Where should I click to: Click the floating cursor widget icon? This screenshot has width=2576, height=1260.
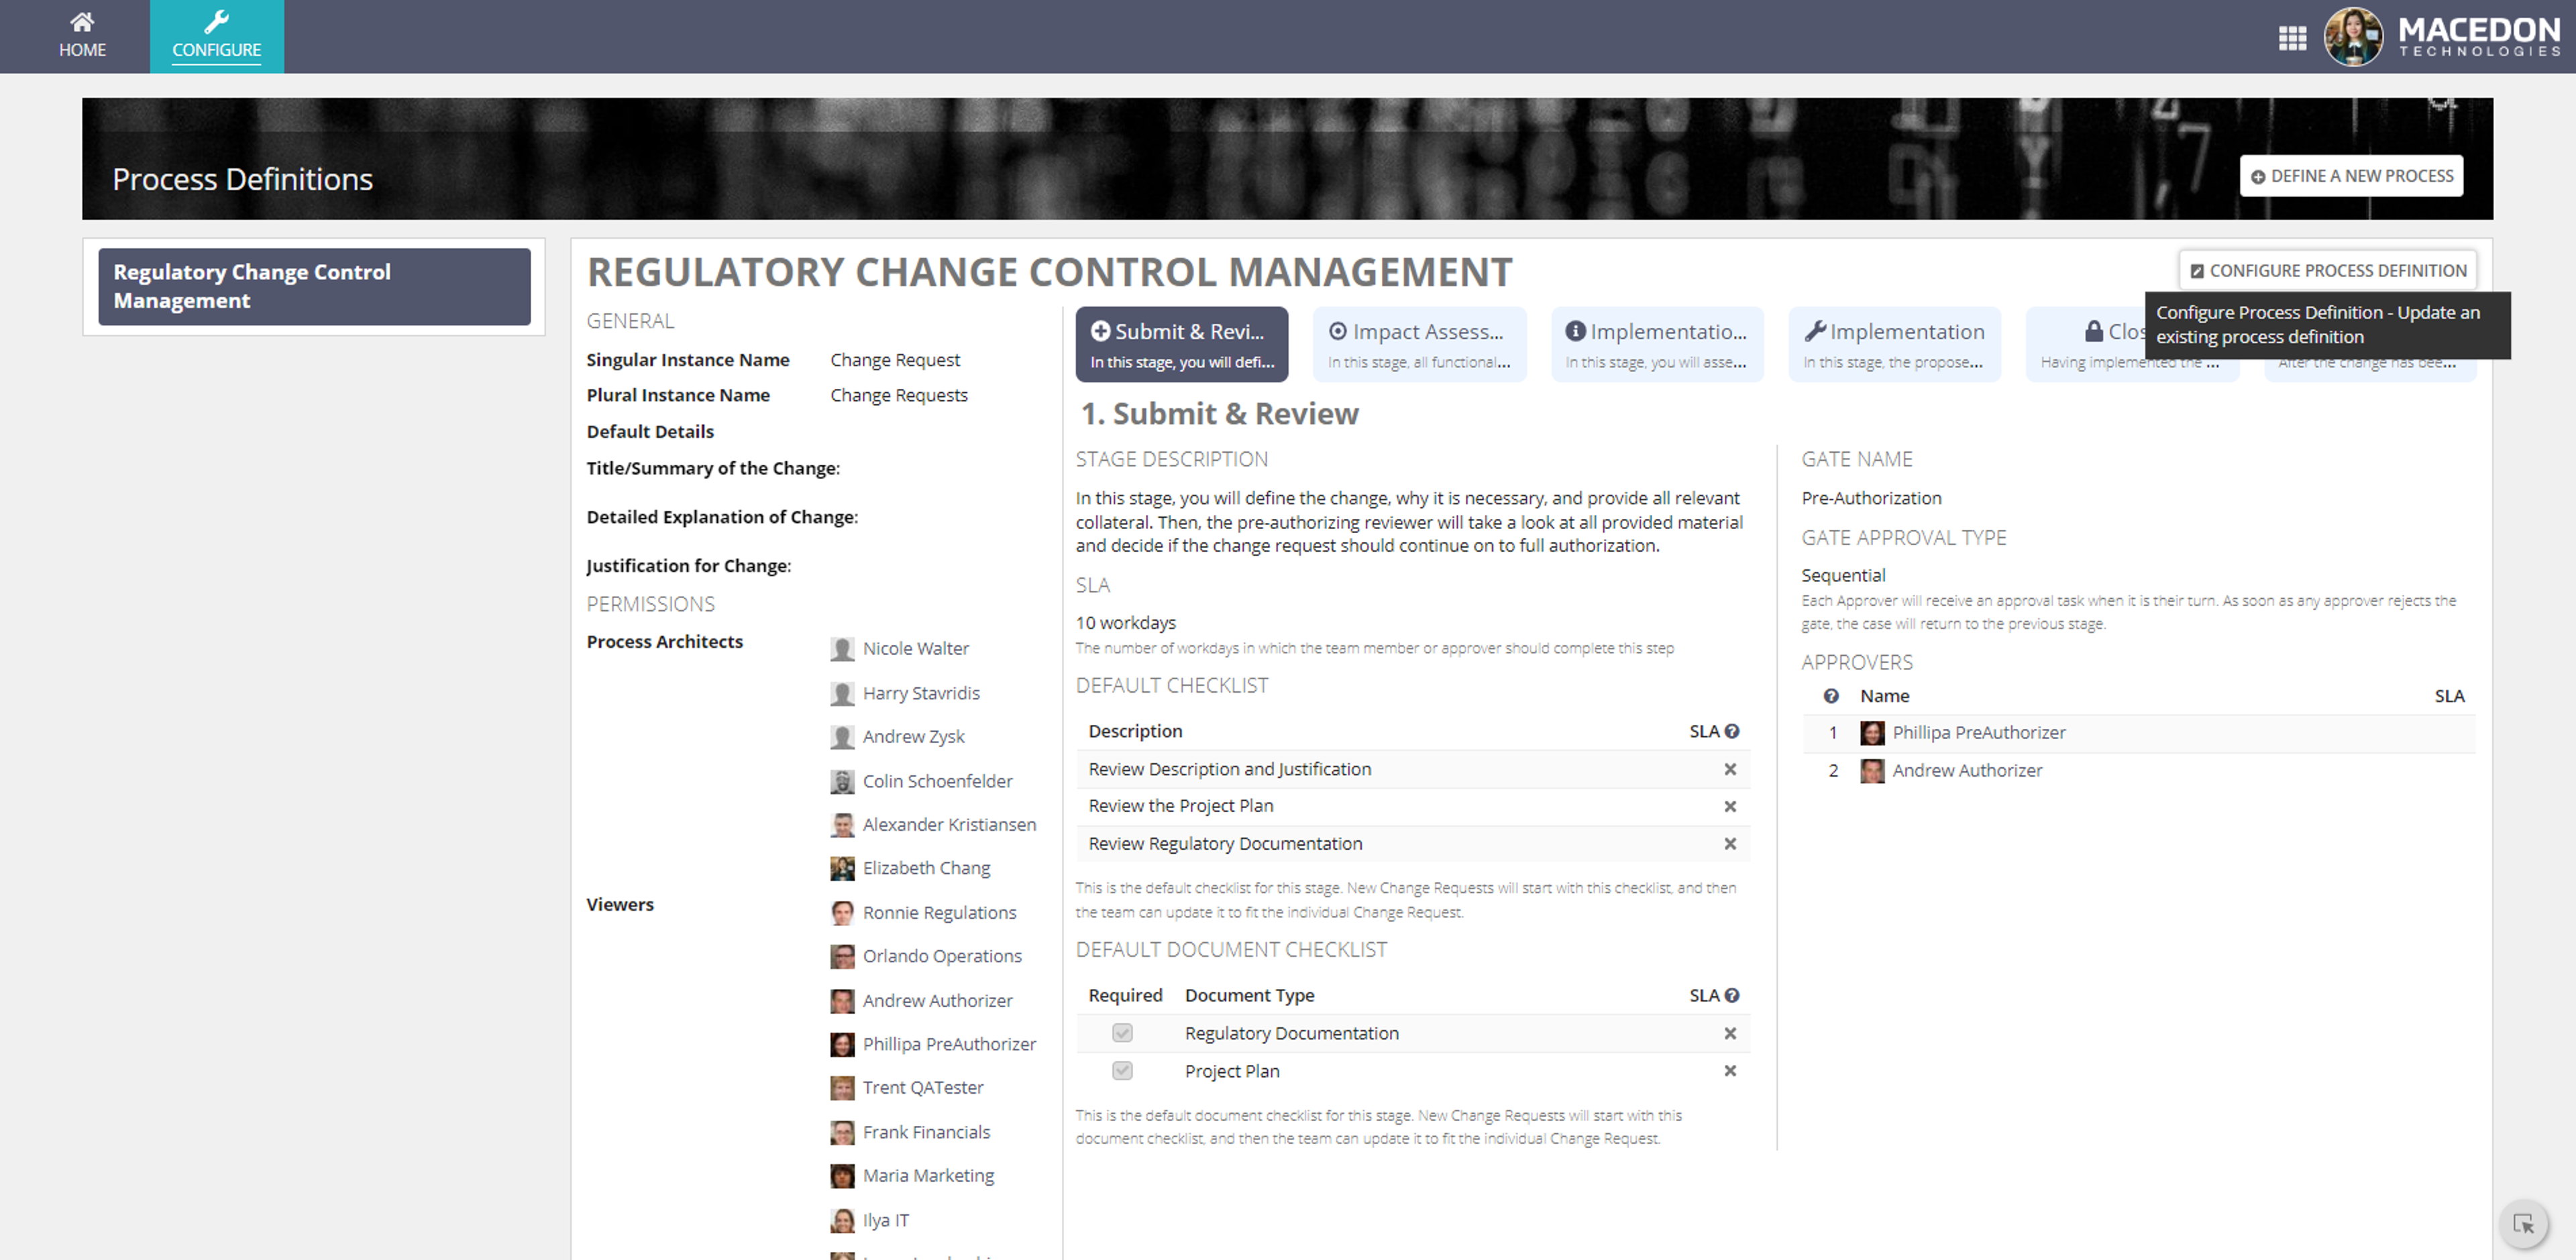tap(2524, 1223)
